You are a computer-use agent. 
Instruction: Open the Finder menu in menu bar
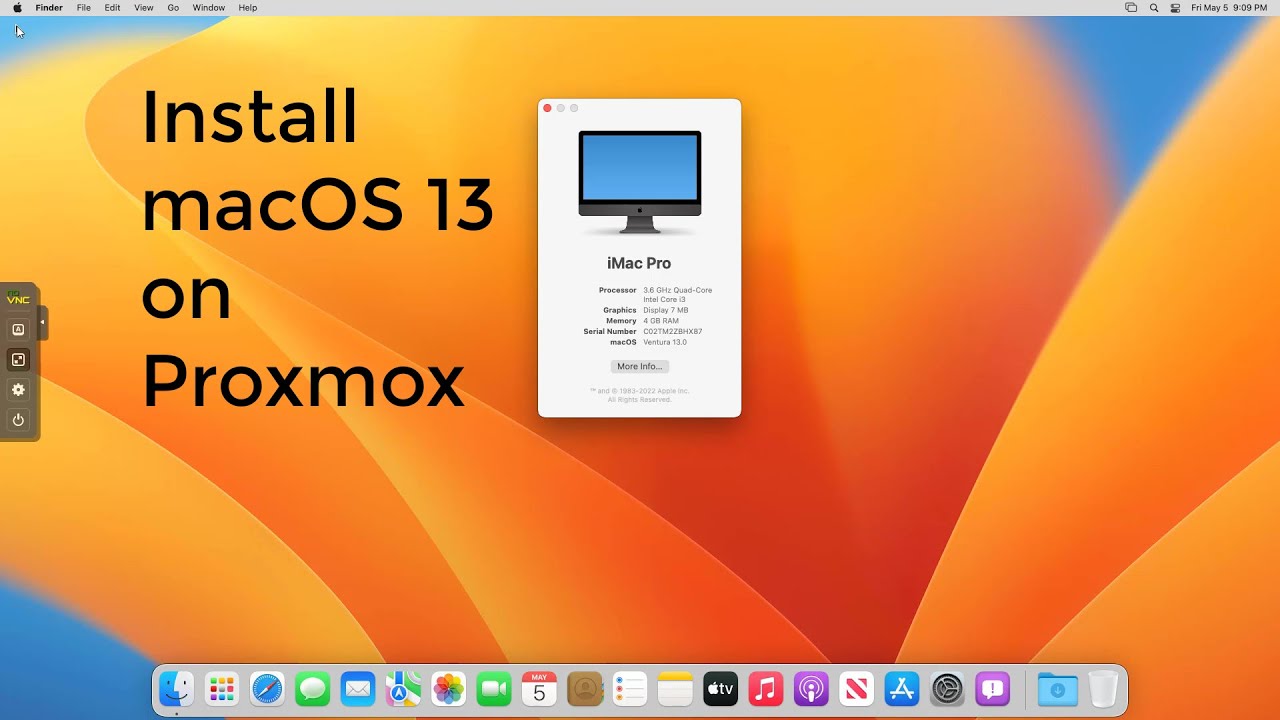[x=49, y=7]
